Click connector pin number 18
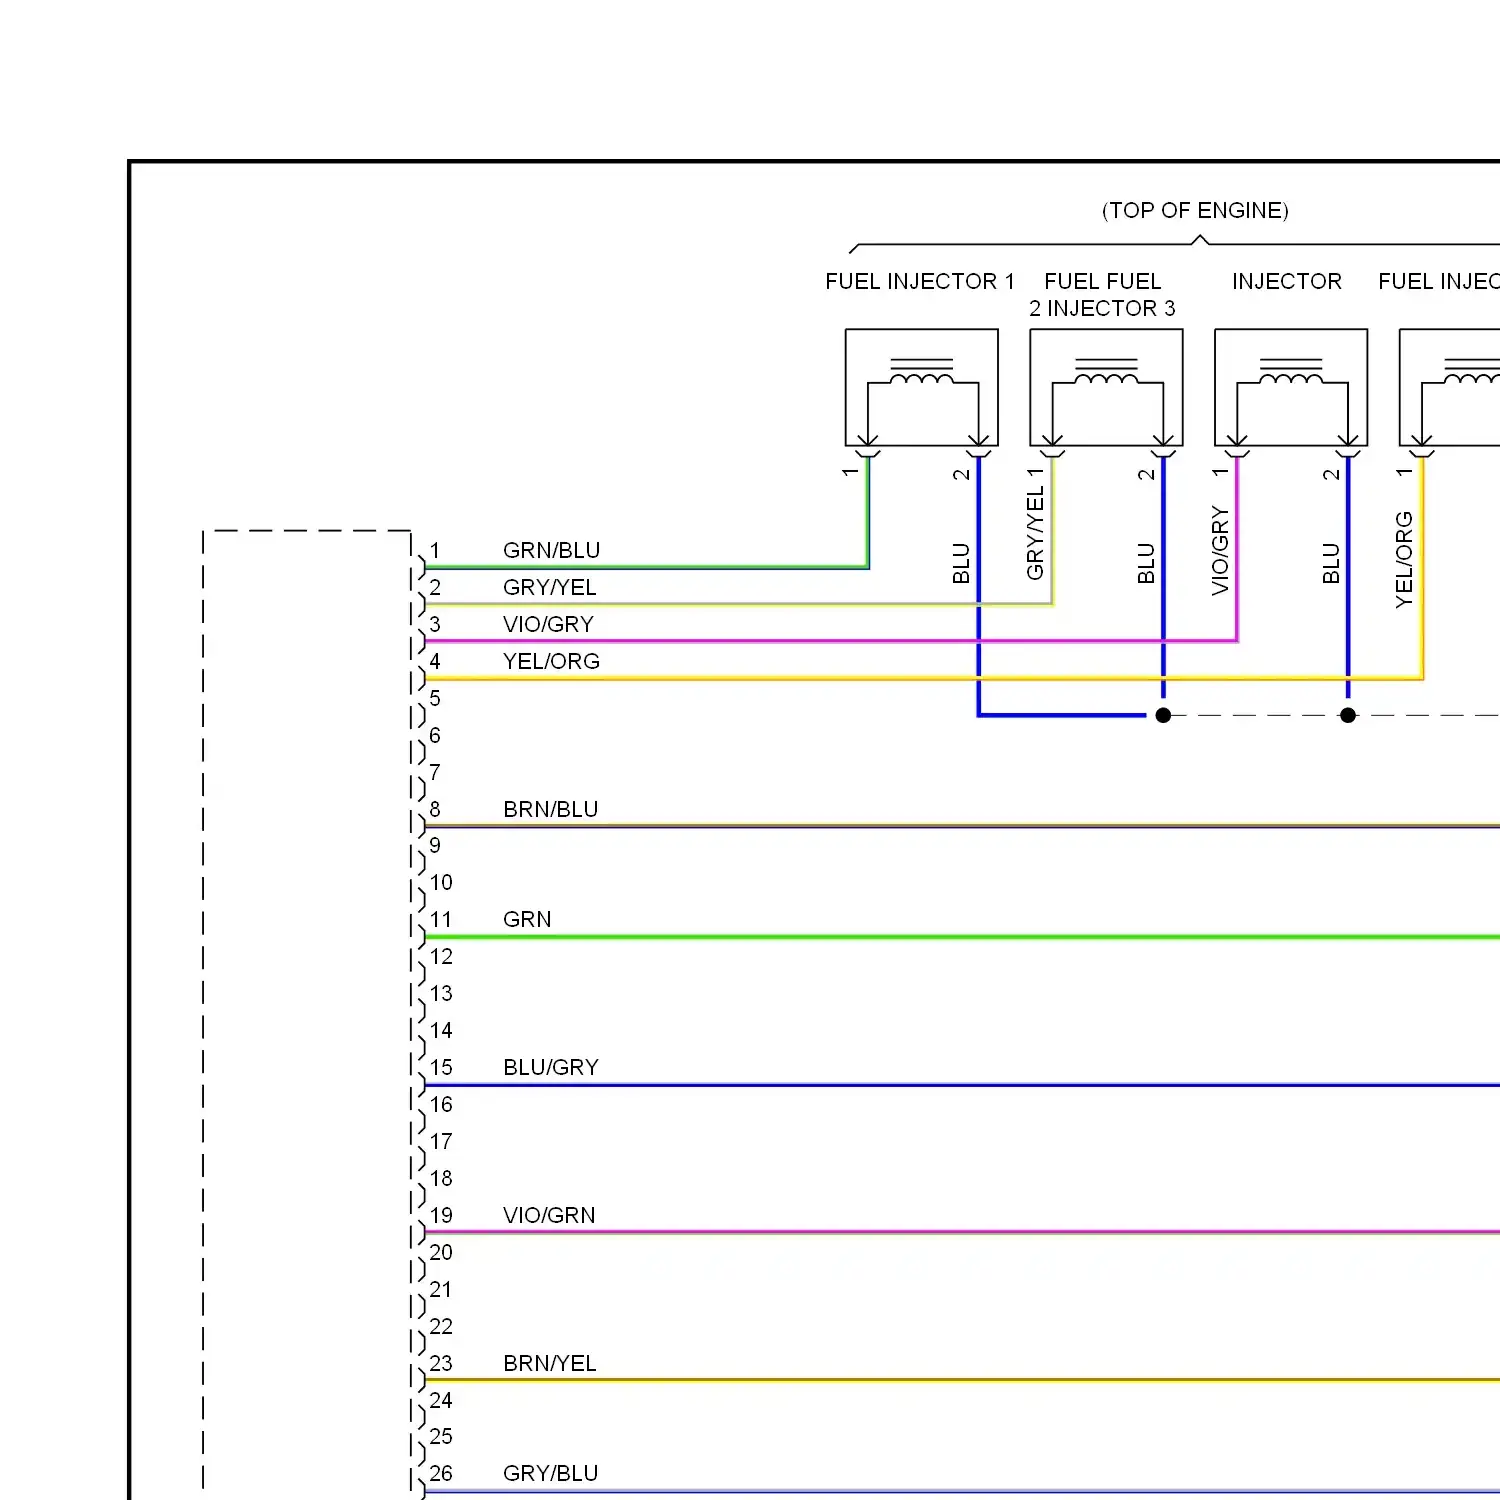This screenshot has height=1500, width=1500. [441, 1178]
